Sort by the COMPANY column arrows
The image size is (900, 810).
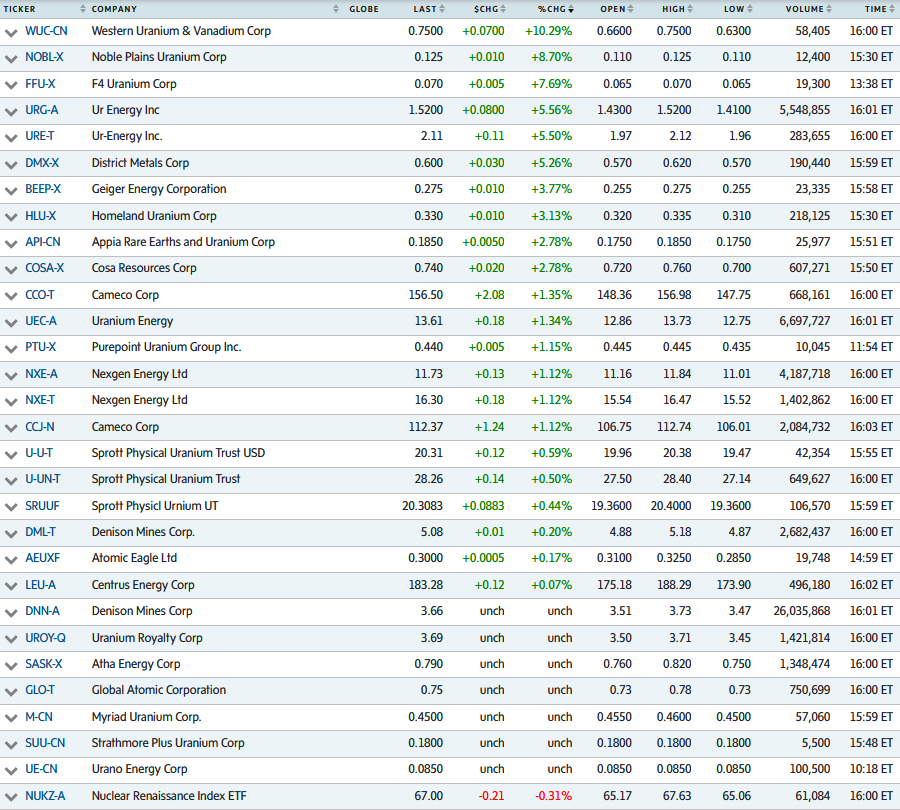pos(336,9)
